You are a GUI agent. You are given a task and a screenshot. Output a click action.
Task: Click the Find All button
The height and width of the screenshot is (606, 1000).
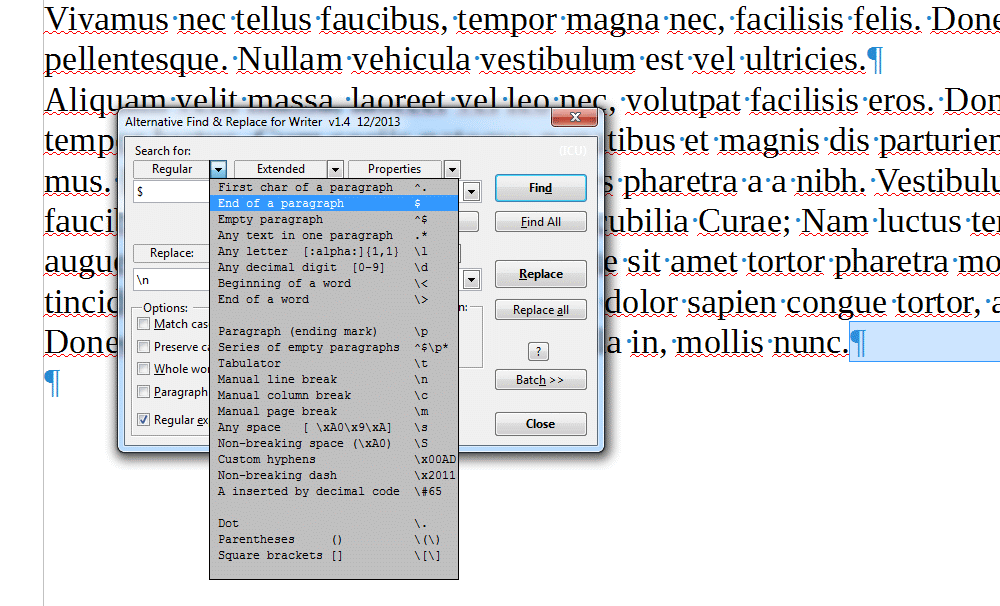540,222
